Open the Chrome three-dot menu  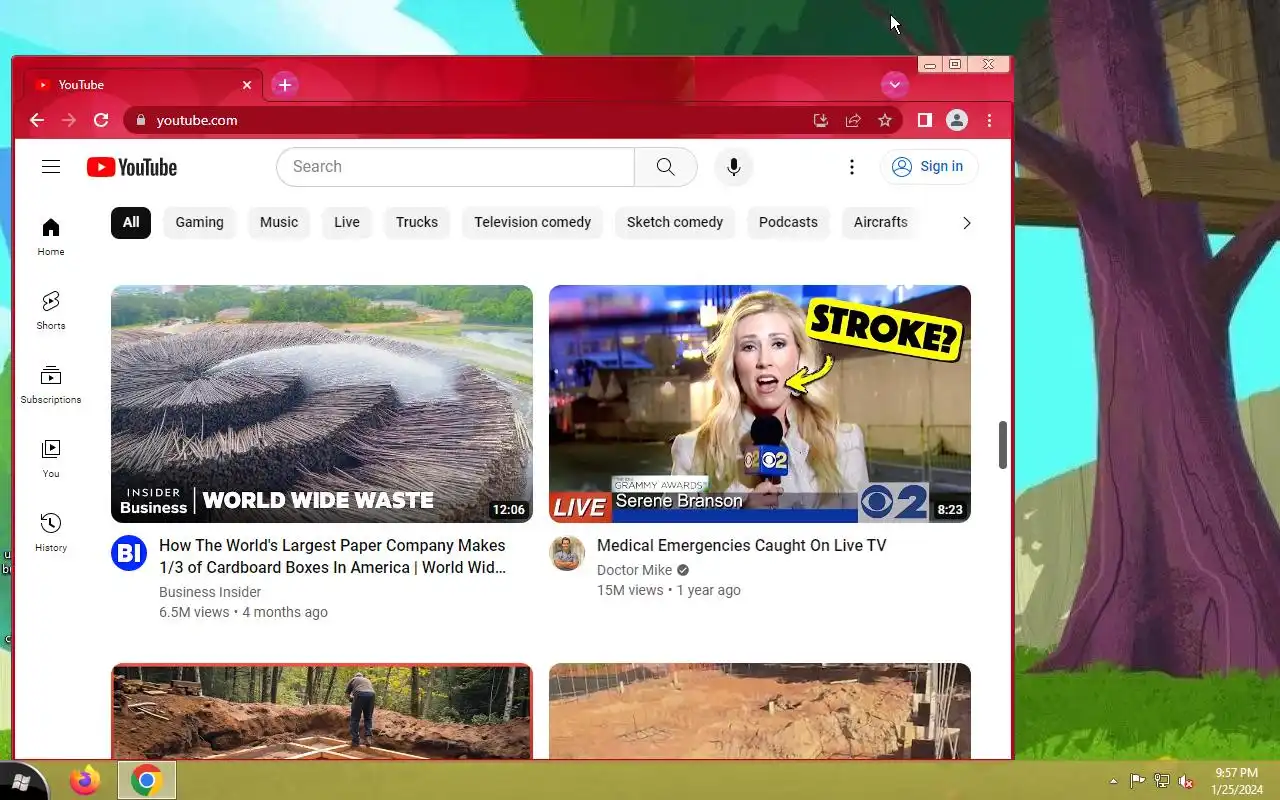pyautogui.click(x=989, y=120)
